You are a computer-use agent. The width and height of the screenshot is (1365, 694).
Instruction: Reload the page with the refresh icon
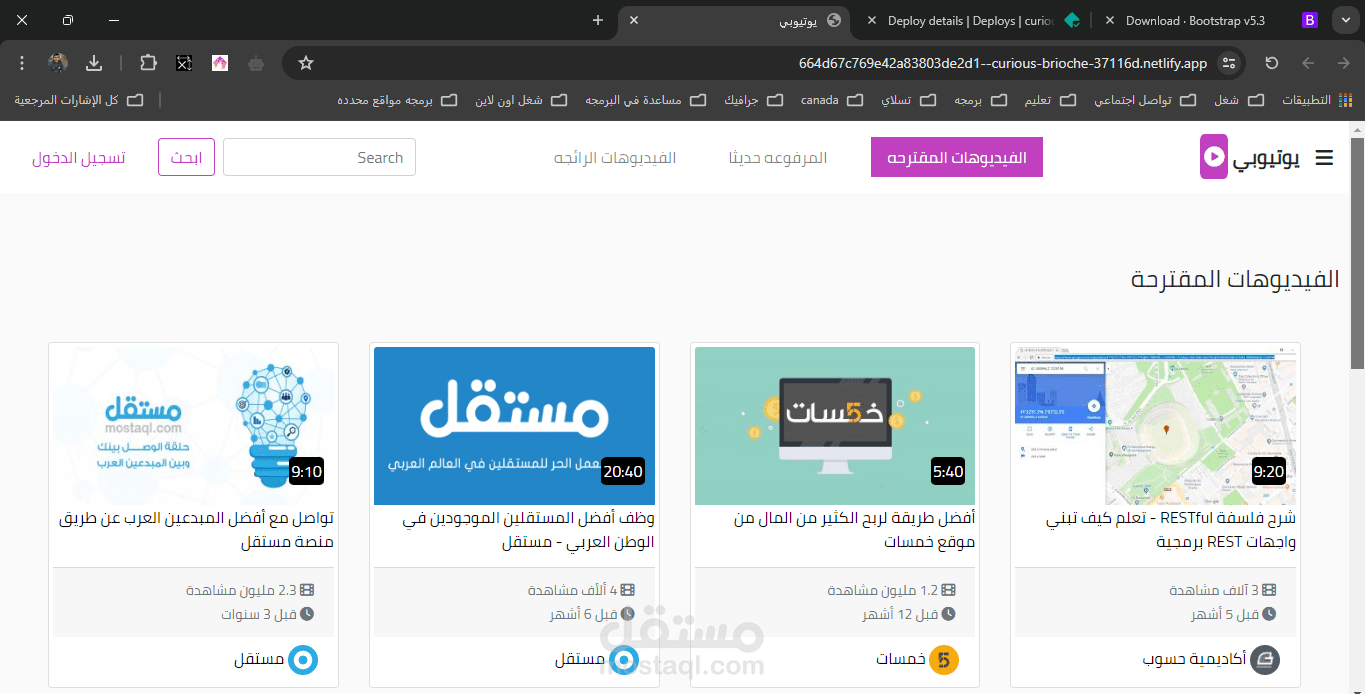click(x=1270, y=62)
